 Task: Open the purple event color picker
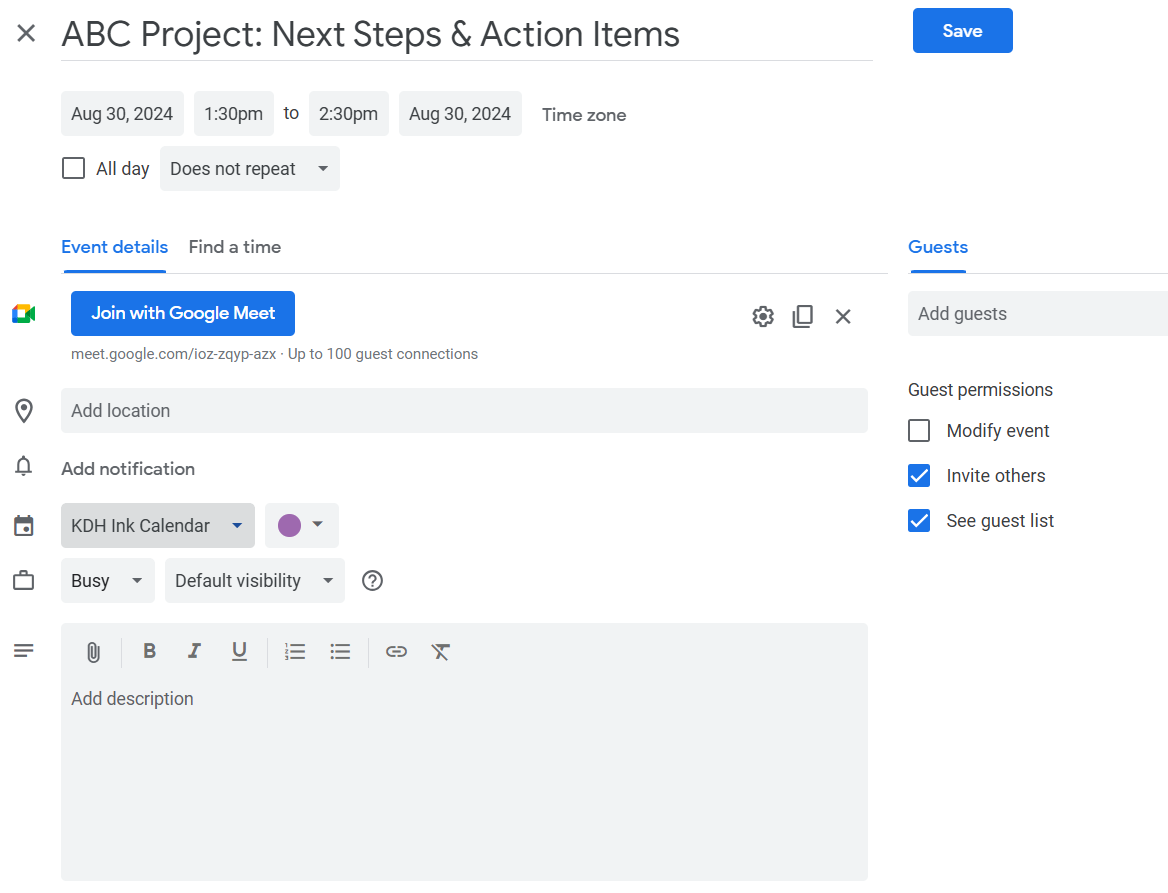click(301, 526)
